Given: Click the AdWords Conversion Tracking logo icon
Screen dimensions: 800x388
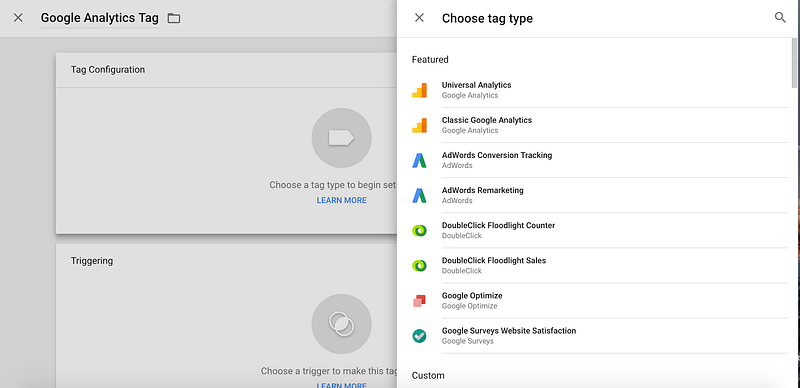Looking at the screenshot, I should (x=419, y=160).
